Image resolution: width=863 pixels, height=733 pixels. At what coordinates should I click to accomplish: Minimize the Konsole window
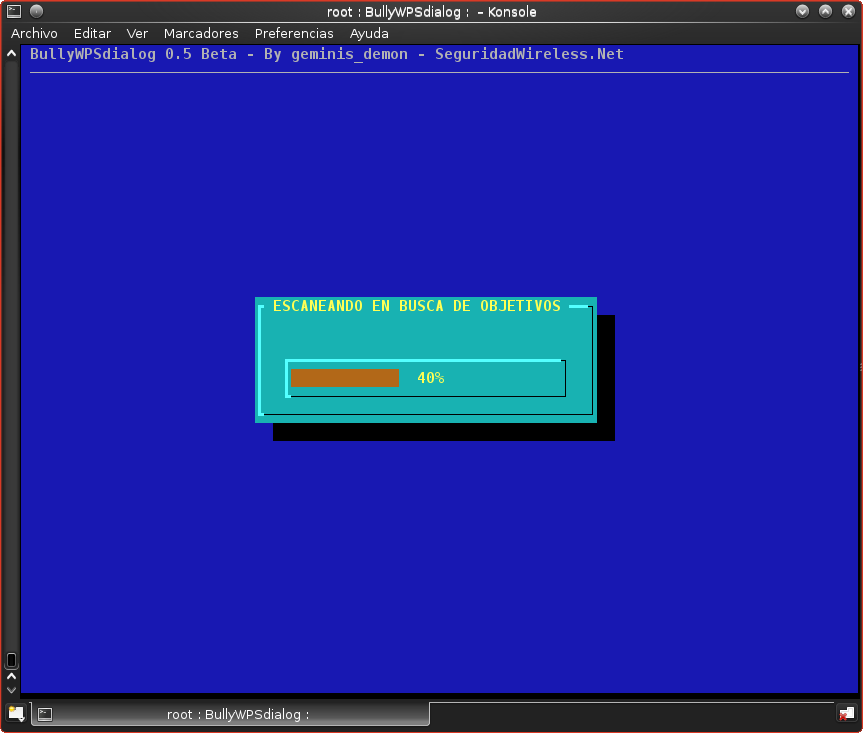[x=803, y=11]
